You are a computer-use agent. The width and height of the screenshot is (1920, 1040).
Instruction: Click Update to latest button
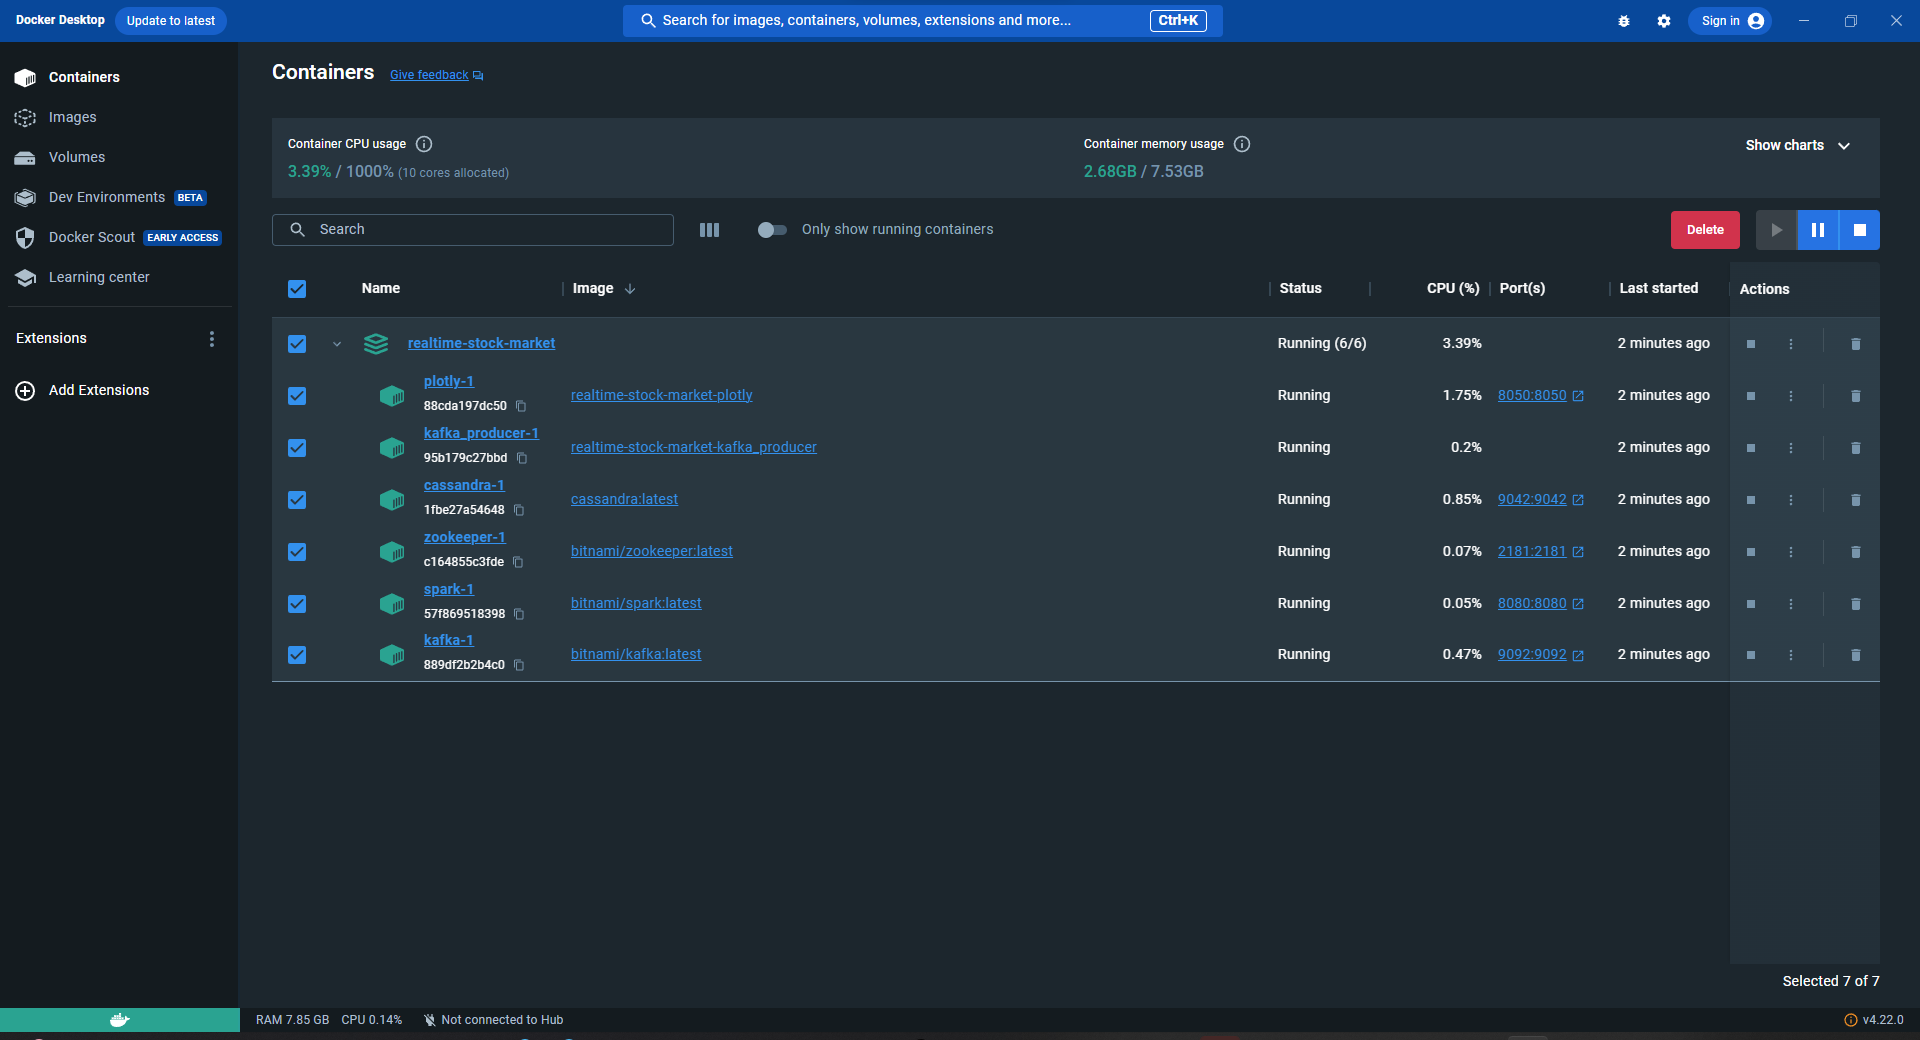pos(171,21)
